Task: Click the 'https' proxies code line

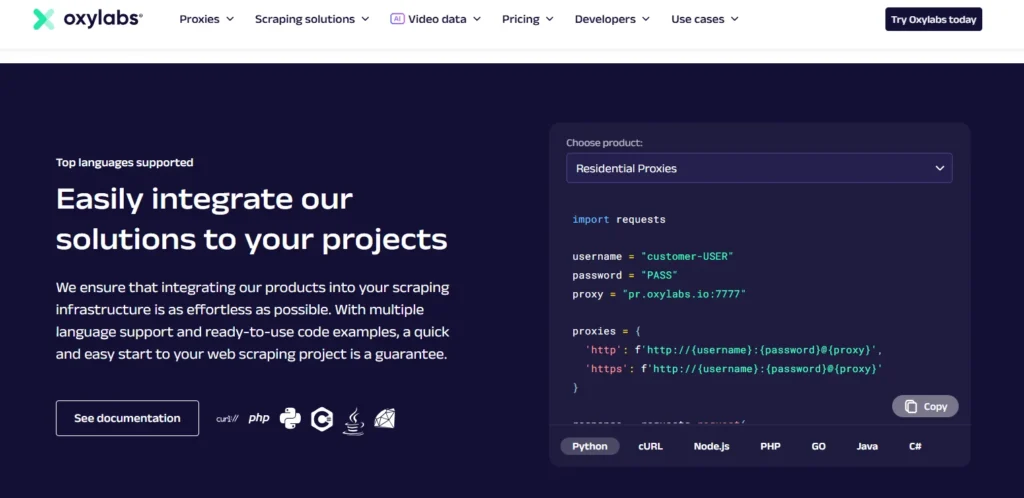Action: click(x=734, y=369)
